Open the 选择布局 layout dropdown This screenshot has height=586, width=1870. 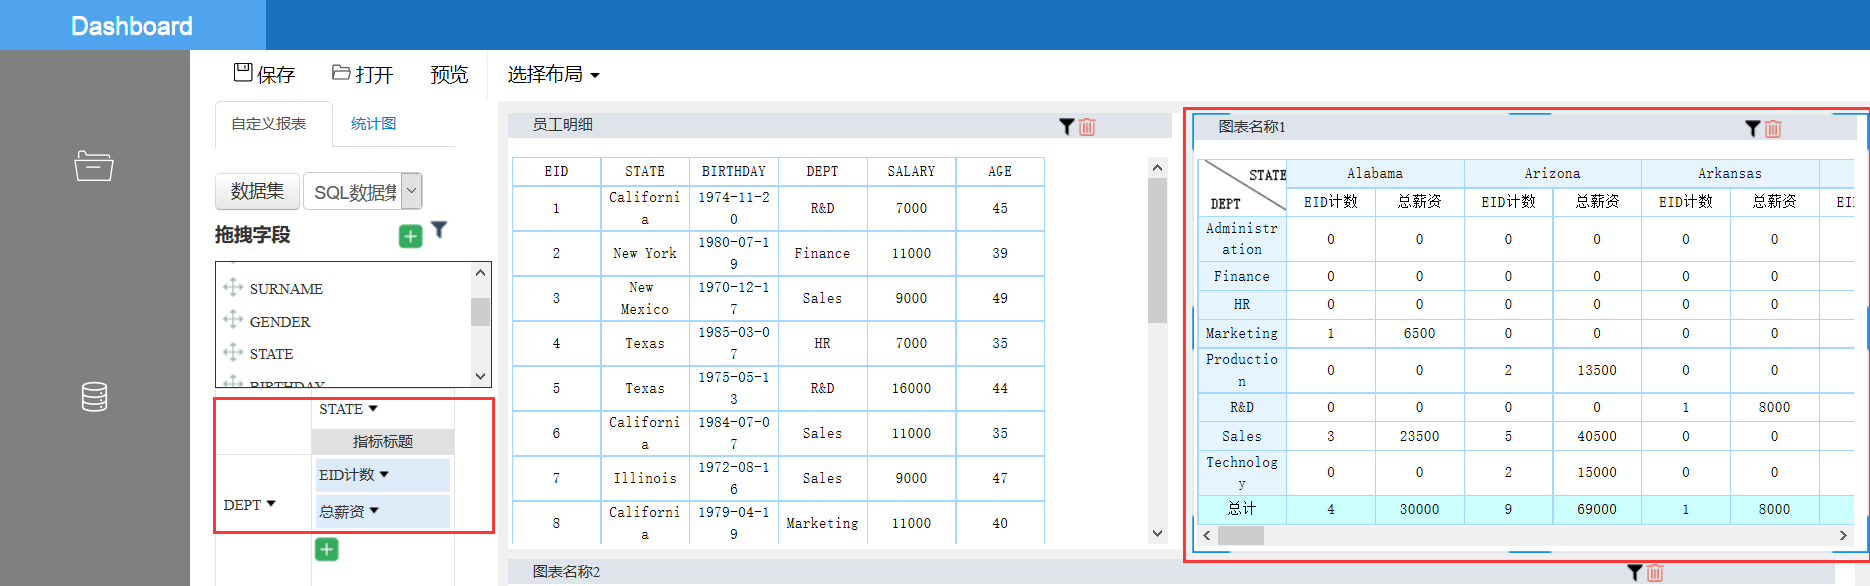coord(553,74)
